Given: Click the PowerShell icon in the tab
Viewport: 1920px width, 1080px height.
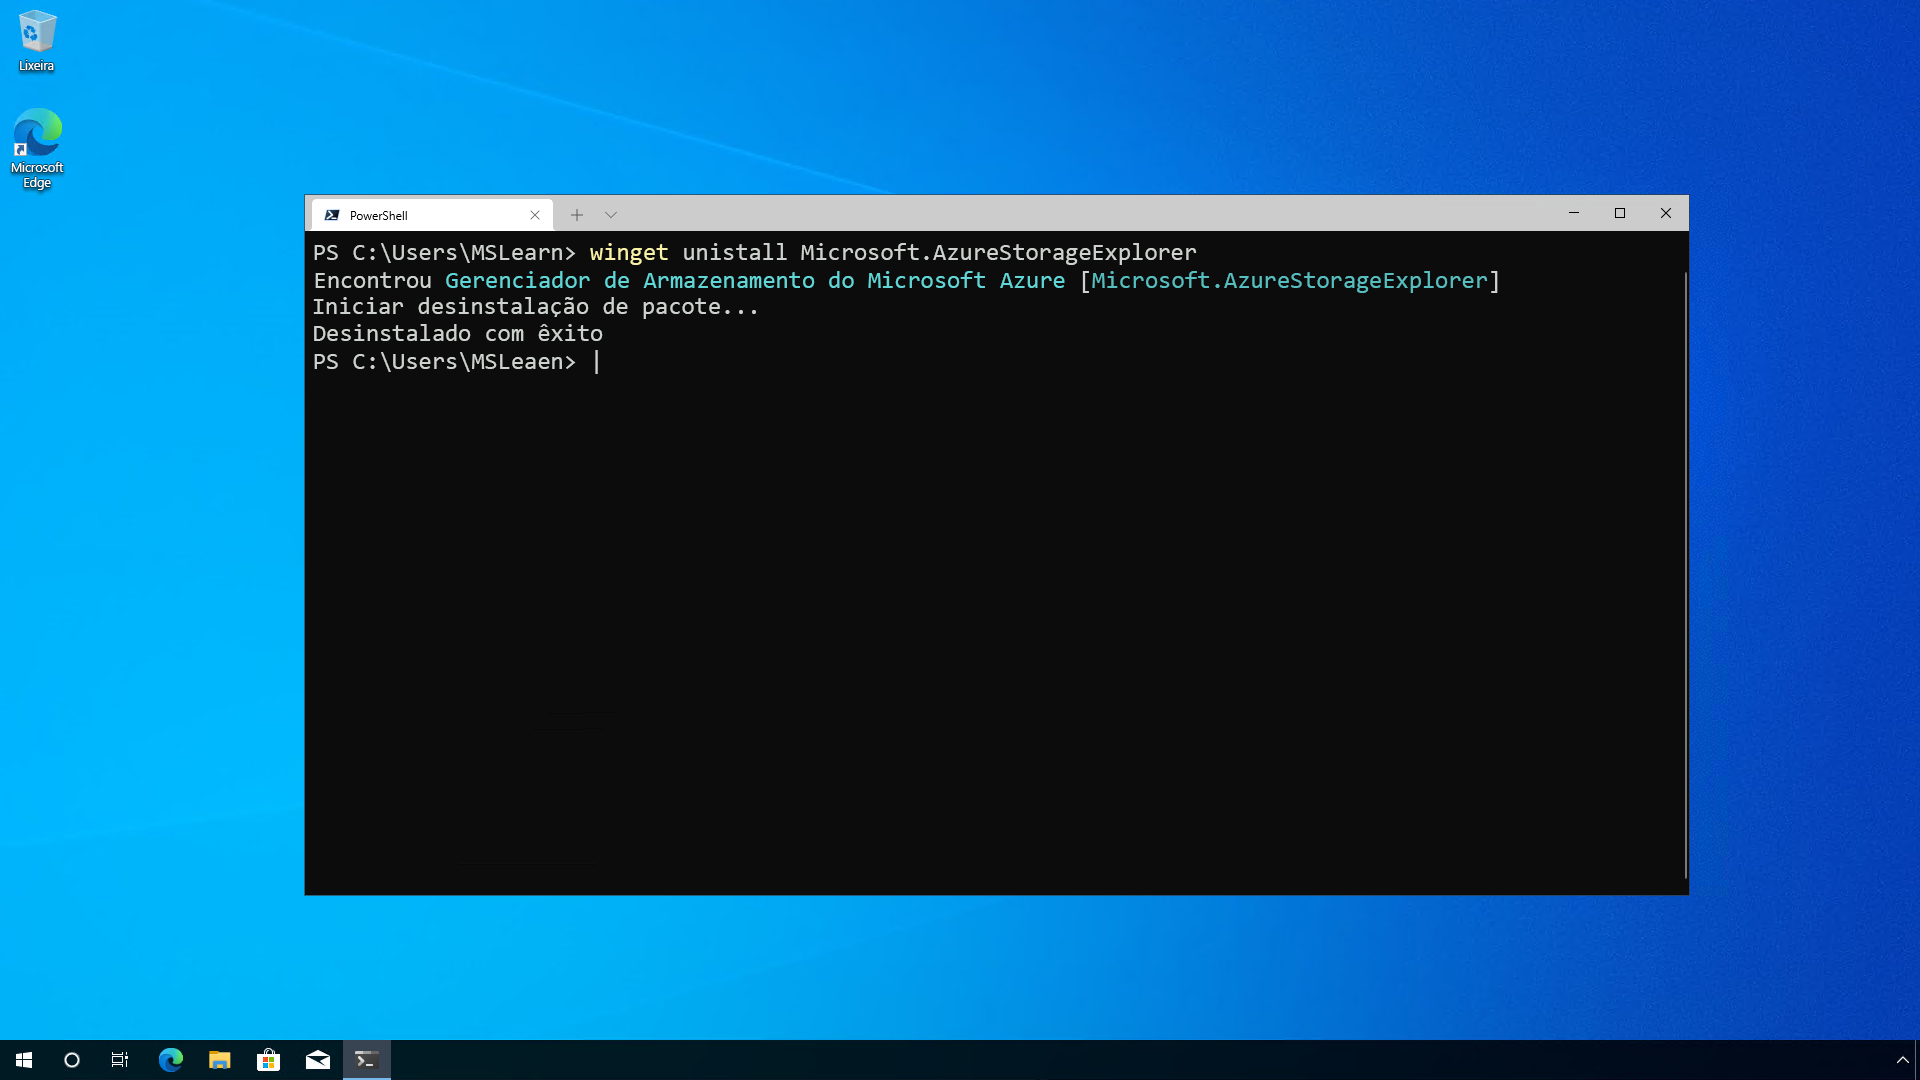Looking at the screenshot, I should click(332, 215).
